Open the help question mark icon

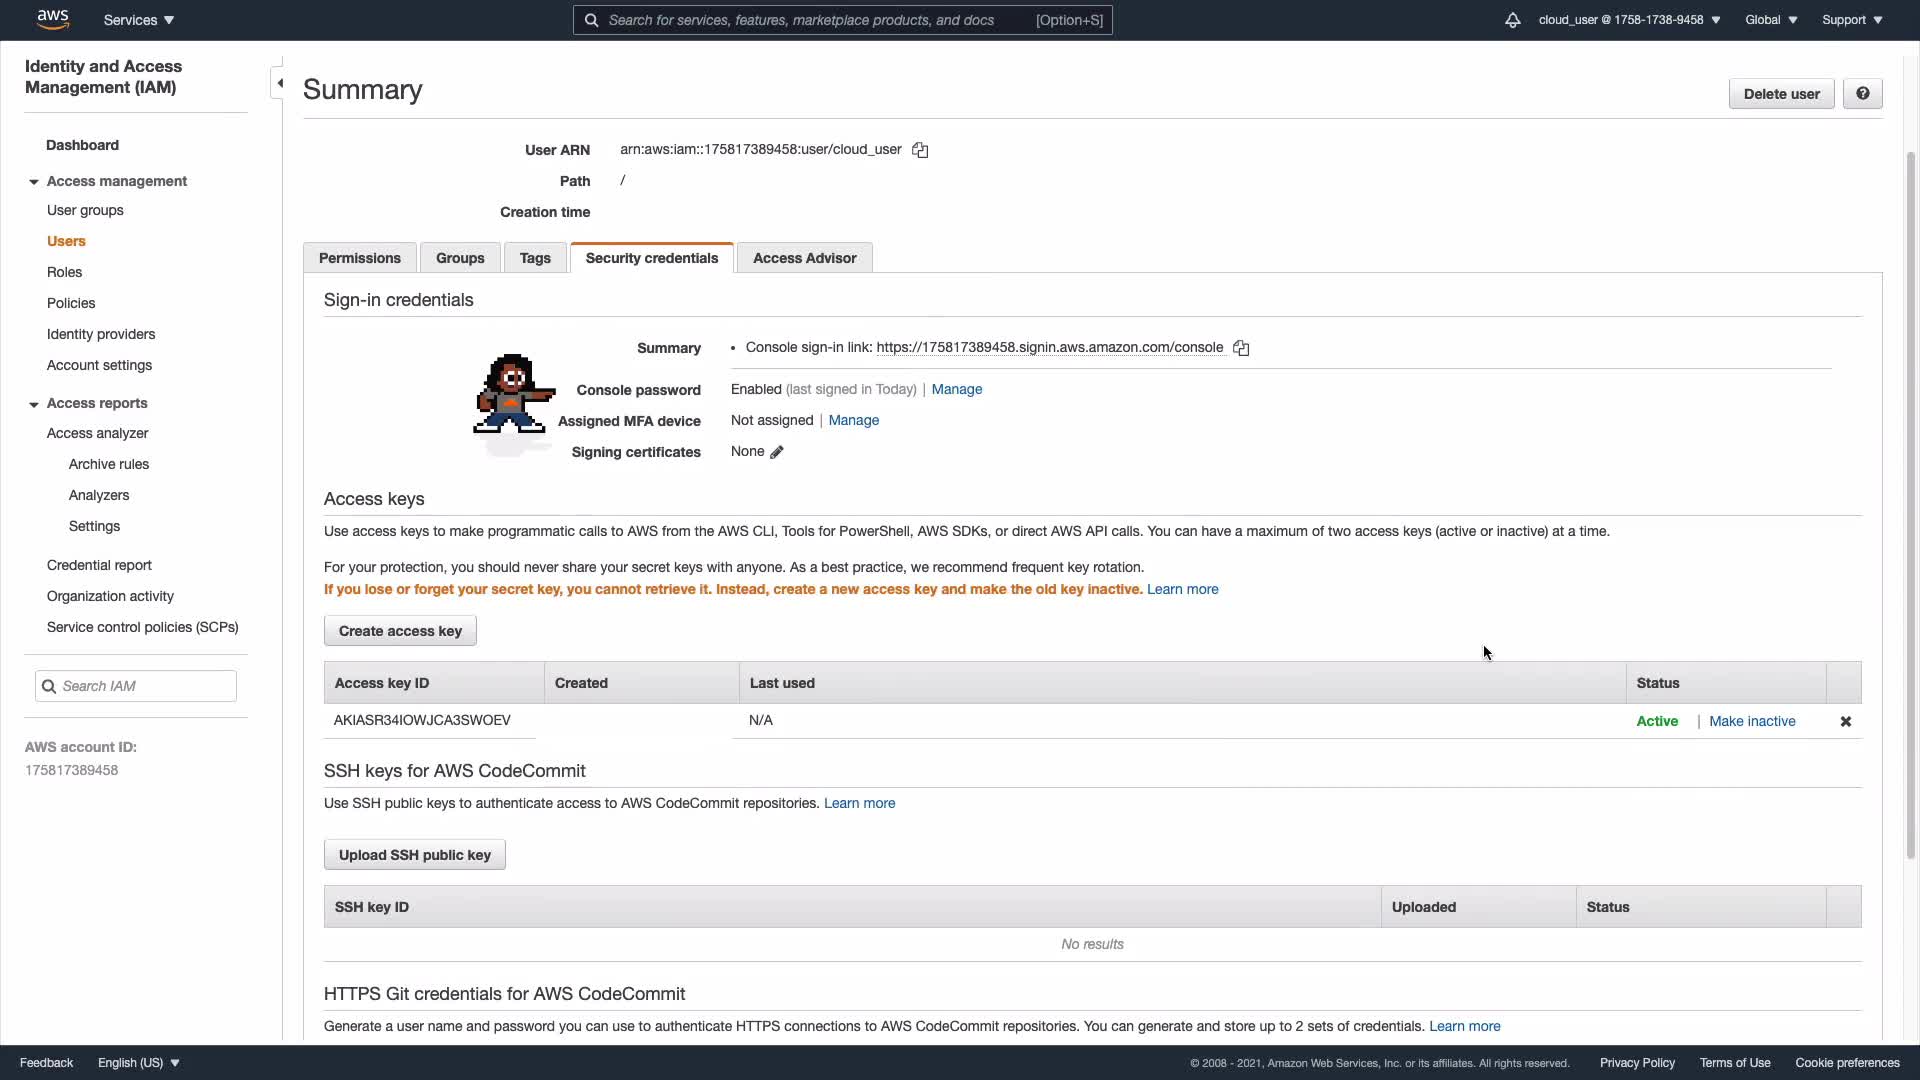click(1862, 94)
